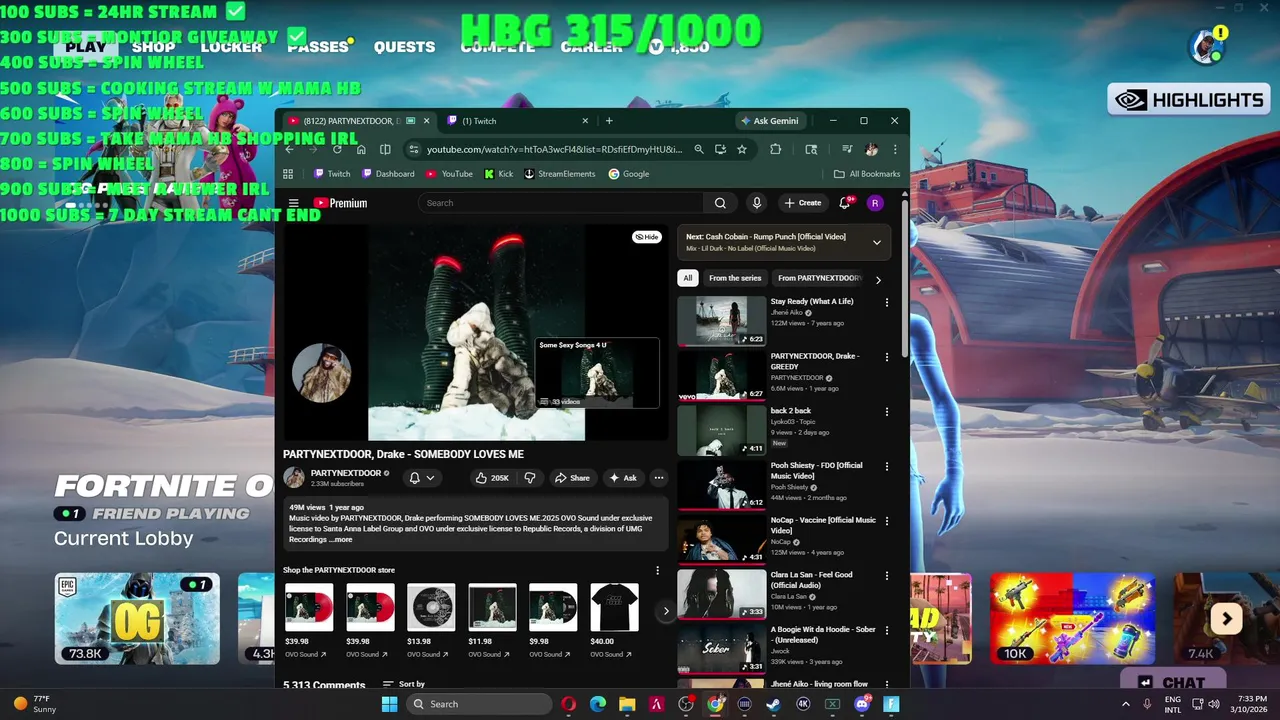This screenshot has width=1280, height=720.
Task: Switch to the (1) Twitch tab
Action: pyautogui.click(x=515, y=121)
